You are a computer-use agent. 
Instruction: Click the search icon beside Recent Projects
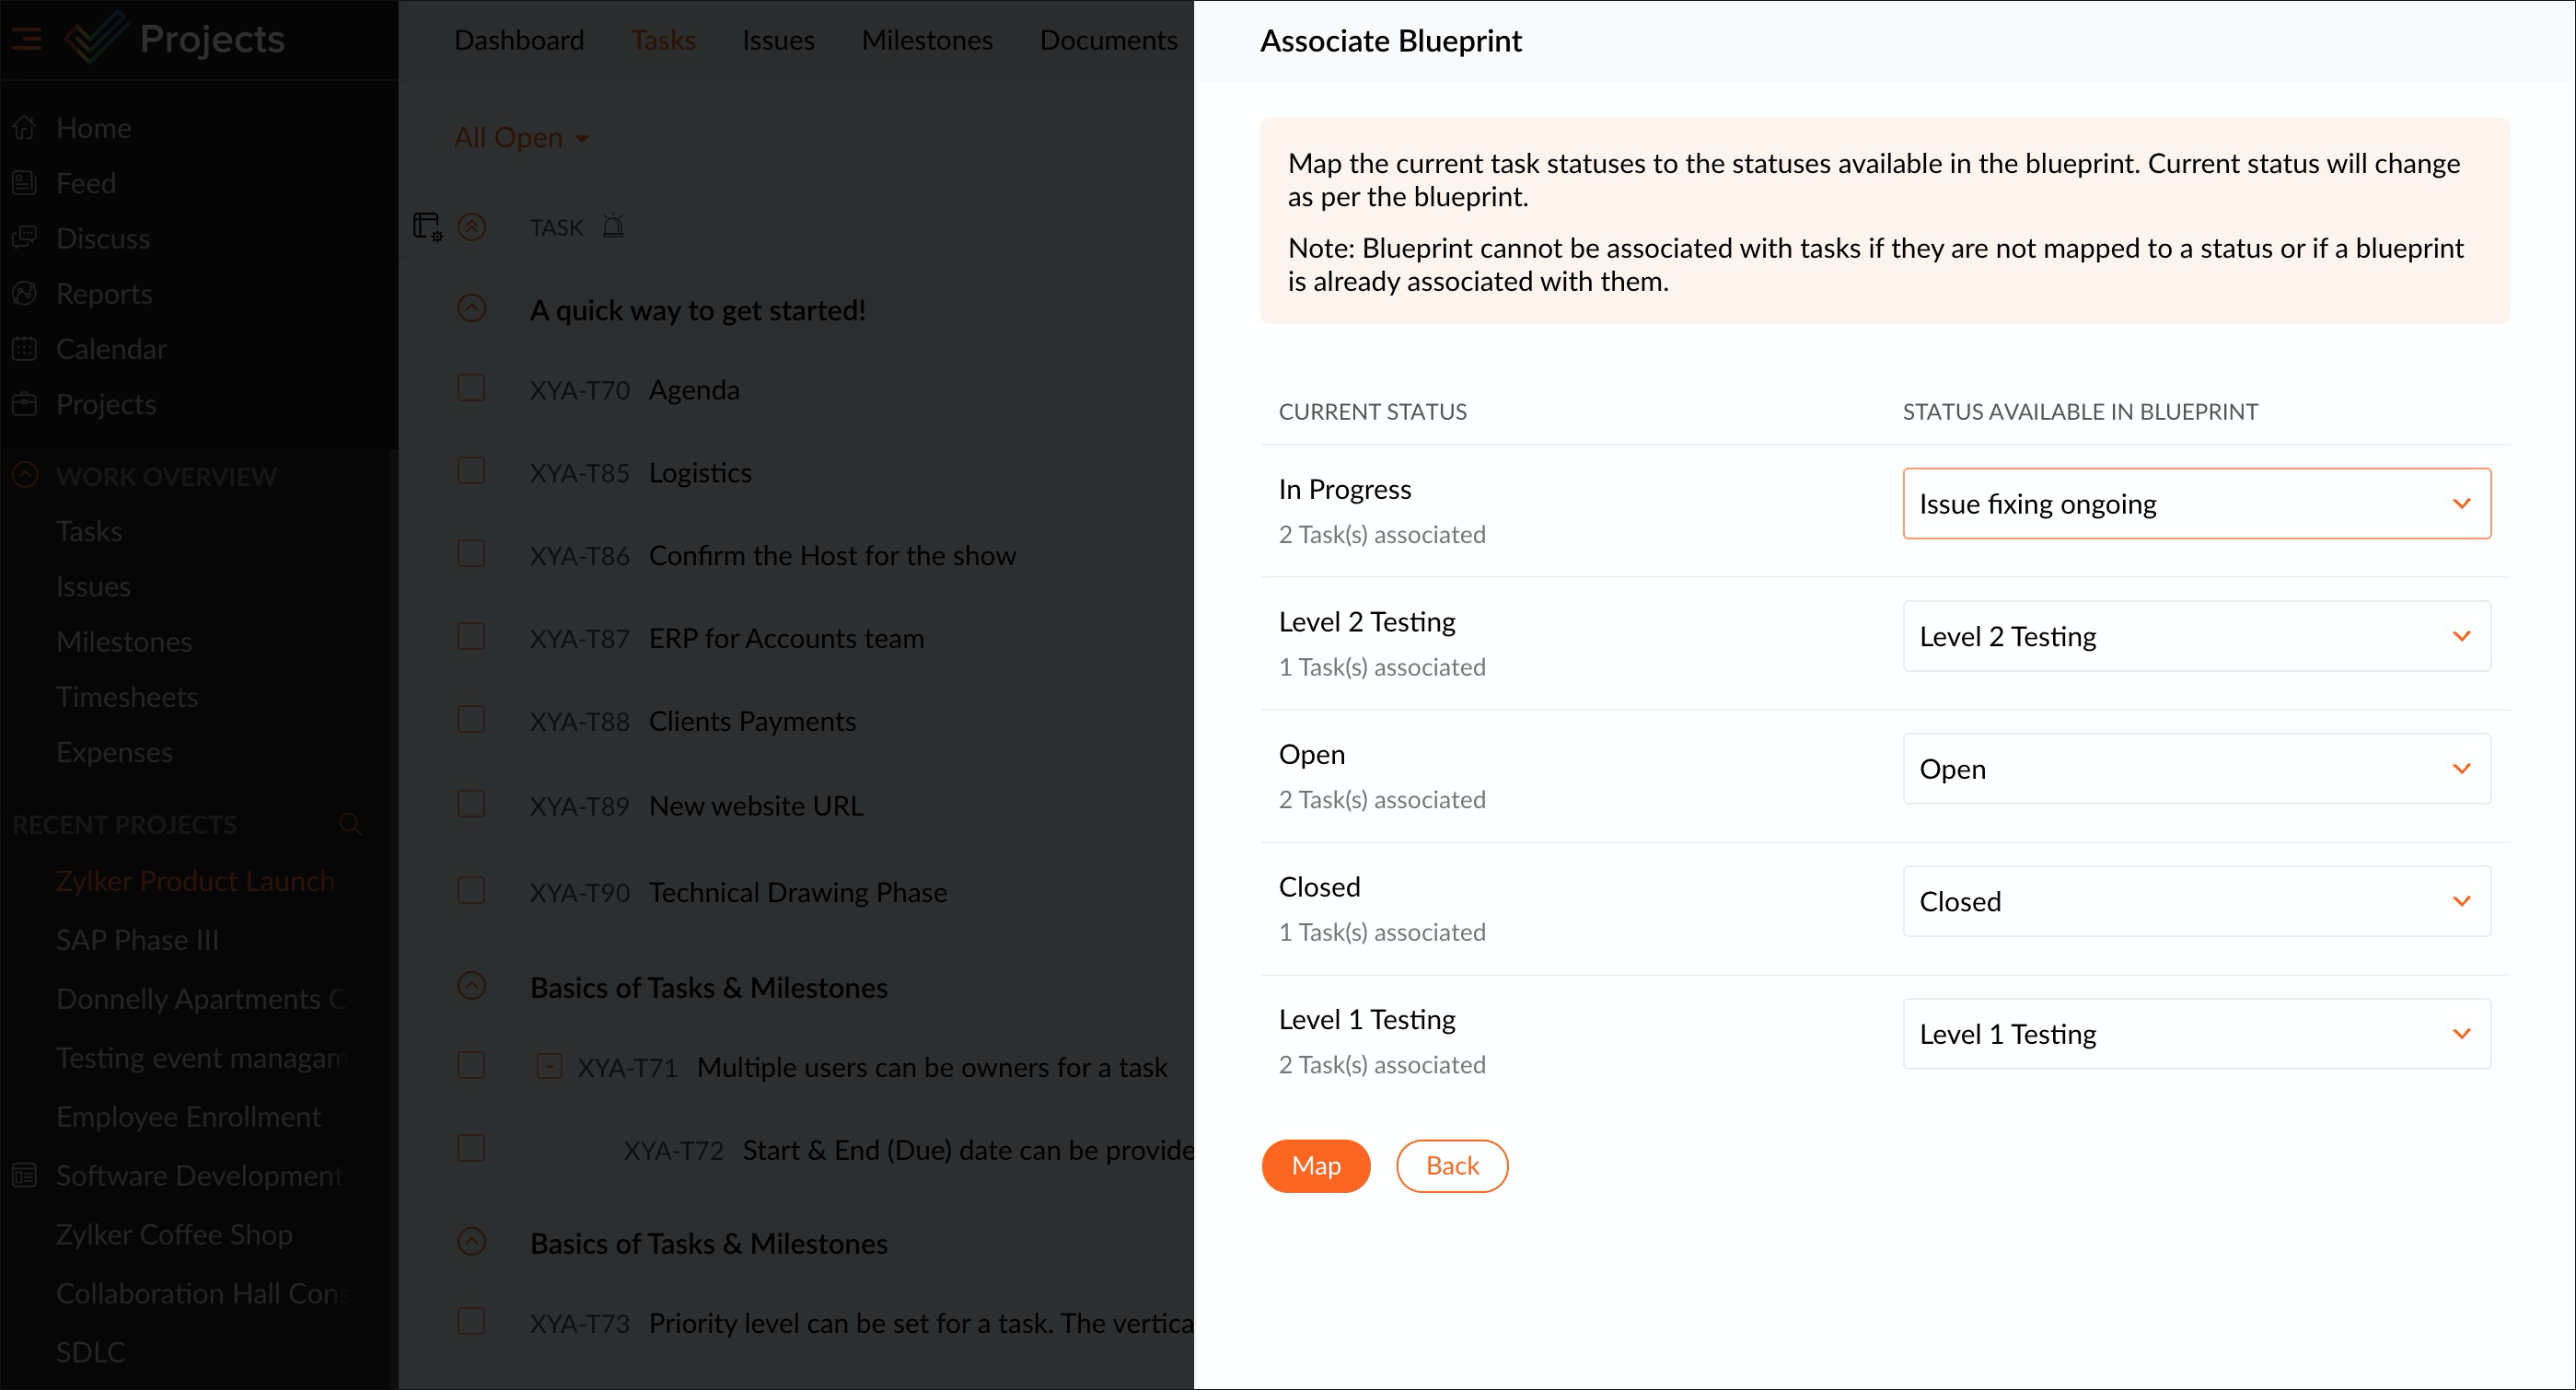point(349,824)
